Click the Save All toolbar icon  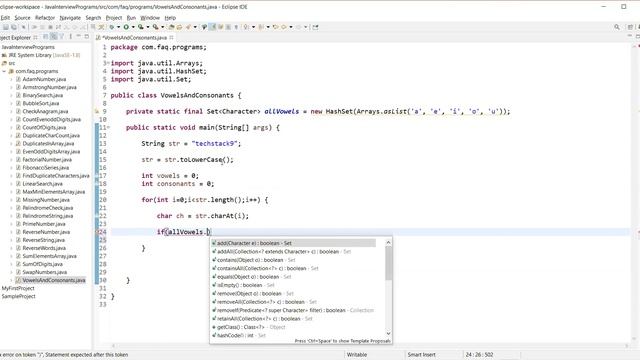coord(13,27)
